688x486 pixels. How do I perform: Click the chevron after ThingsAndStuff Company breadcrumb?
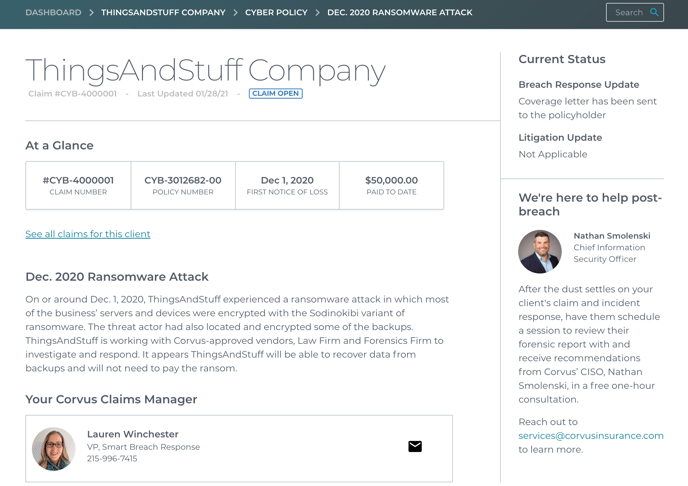coord(235,12)
